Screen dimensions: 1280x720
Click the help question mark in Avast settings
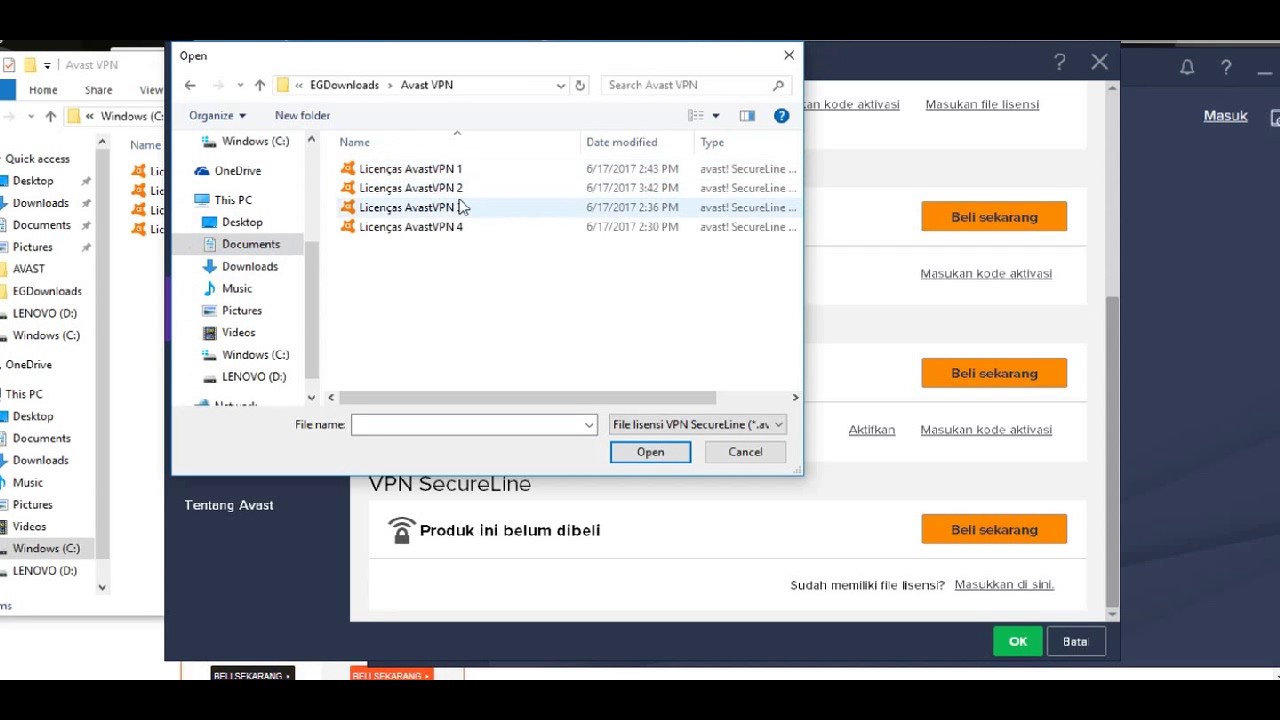(x=1060, y=63)
